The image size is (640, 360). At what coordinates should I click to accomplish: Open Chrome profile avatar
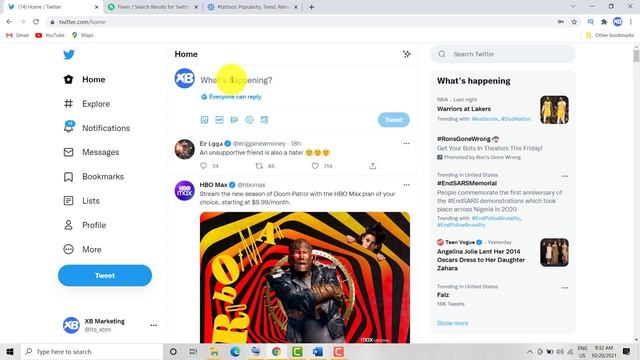618,22
